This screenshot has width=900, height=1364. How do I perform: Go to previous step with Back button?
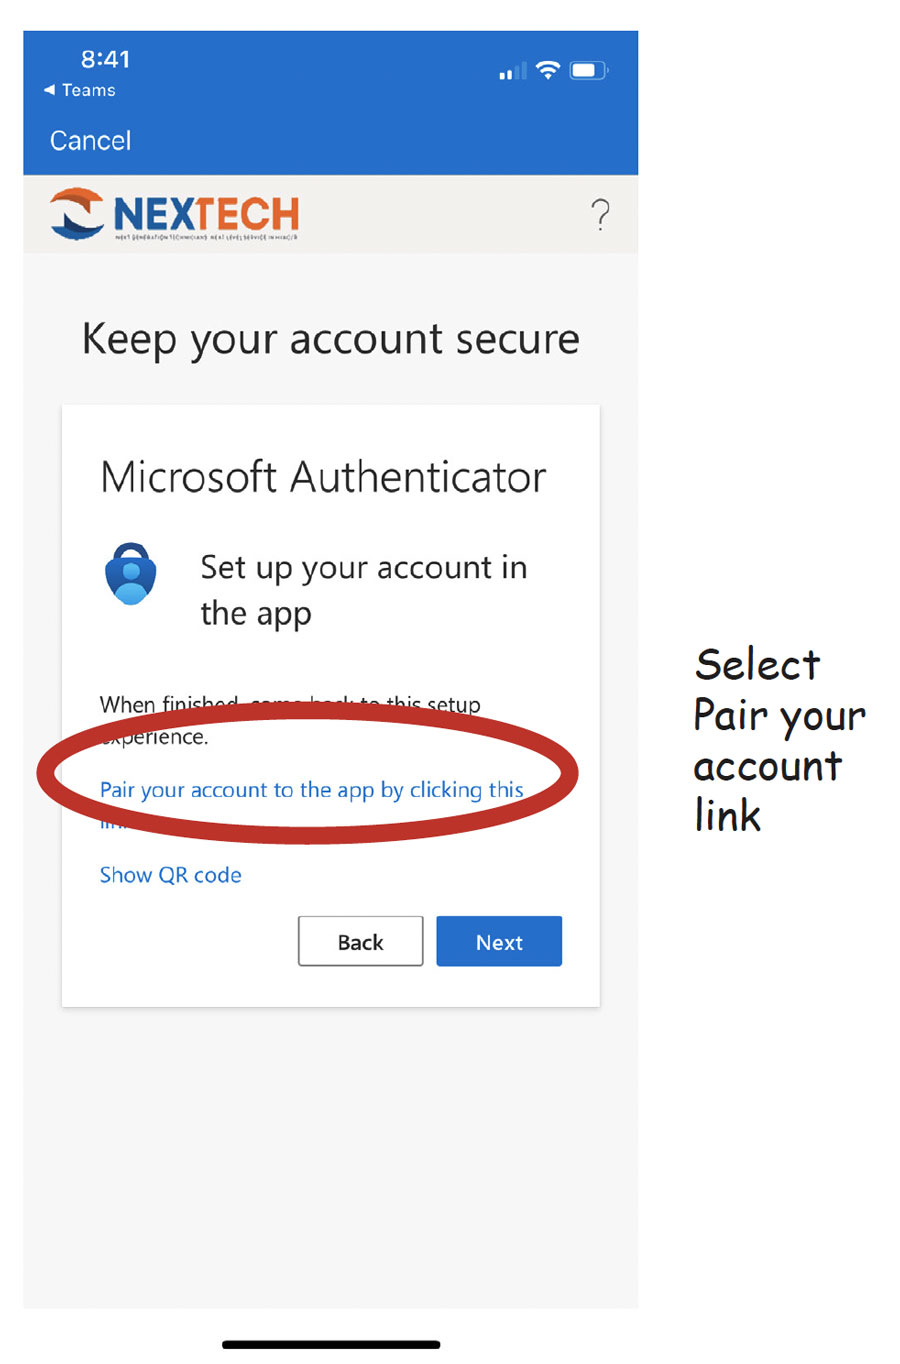point(360,941)
